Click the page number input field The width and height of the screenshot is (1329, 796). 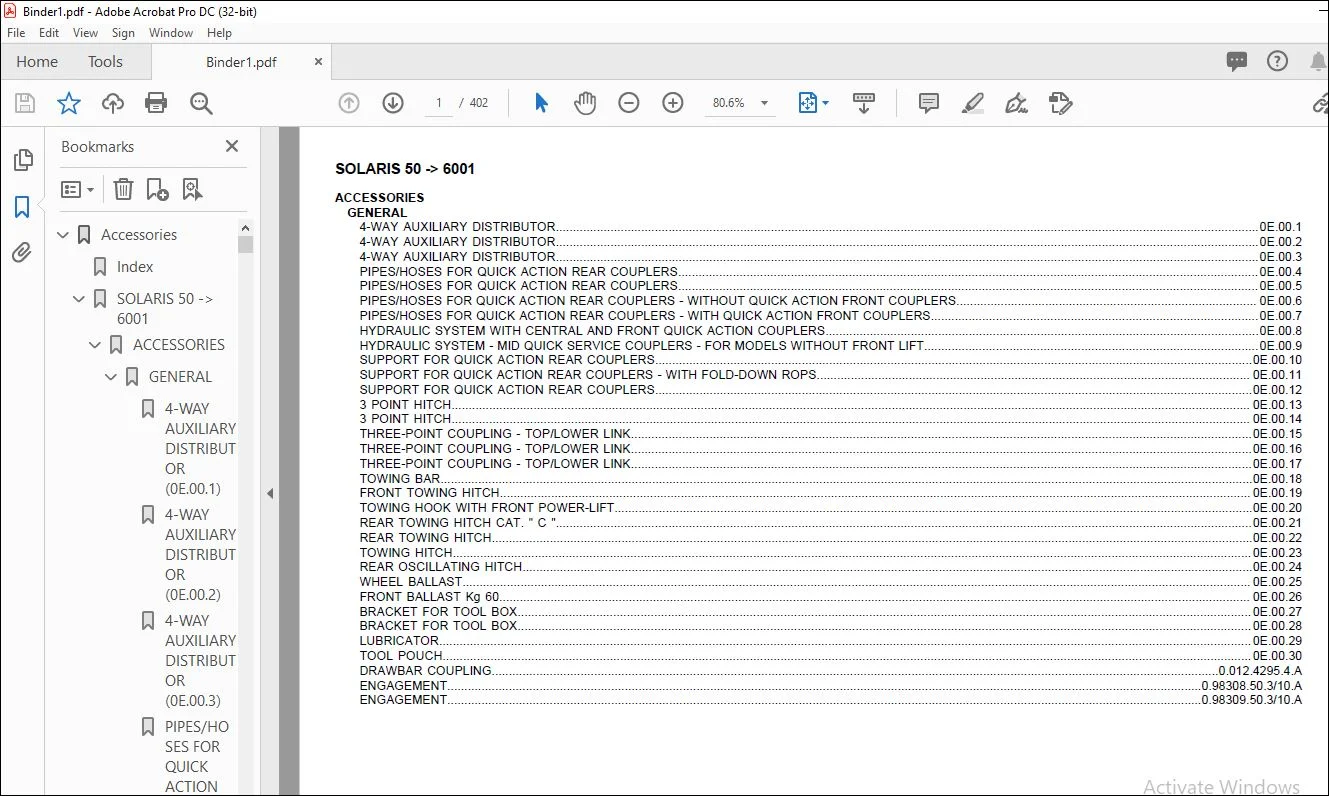pyautogui.click(x=438, y=103)
